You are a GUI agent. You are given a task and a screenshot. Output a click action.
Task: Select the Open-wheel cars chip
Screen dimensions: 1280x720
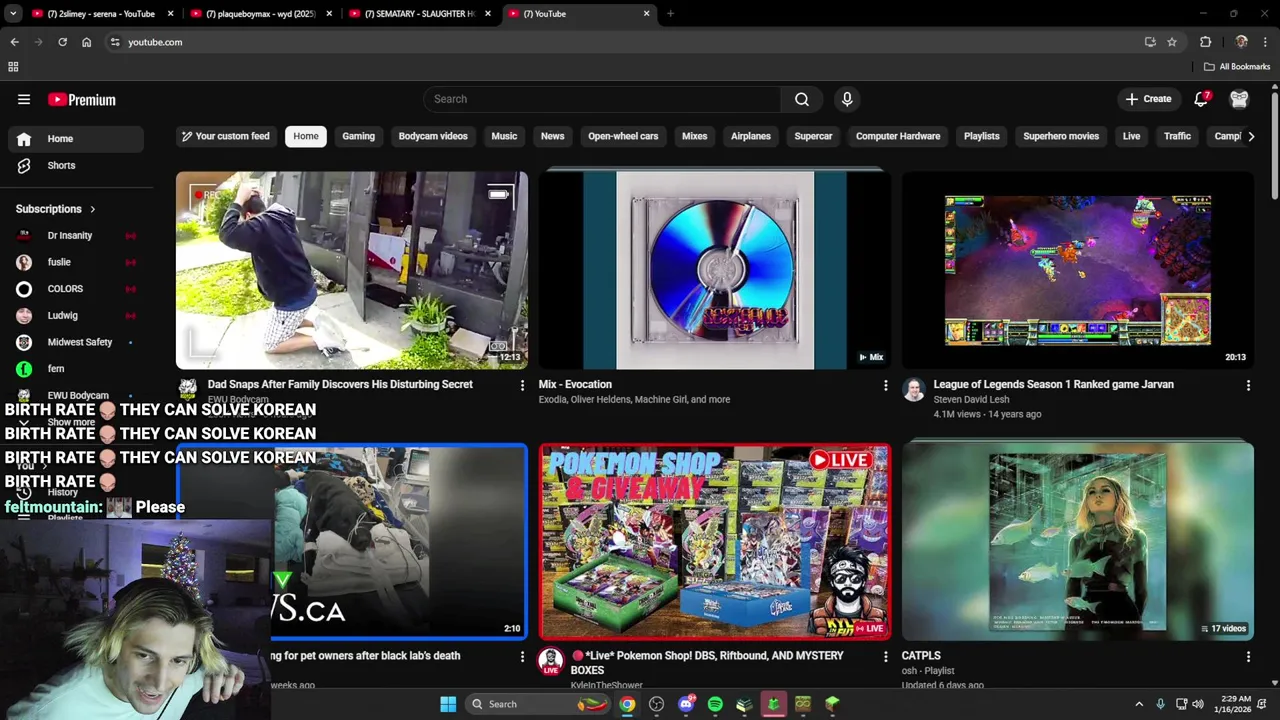coord(623,136)
